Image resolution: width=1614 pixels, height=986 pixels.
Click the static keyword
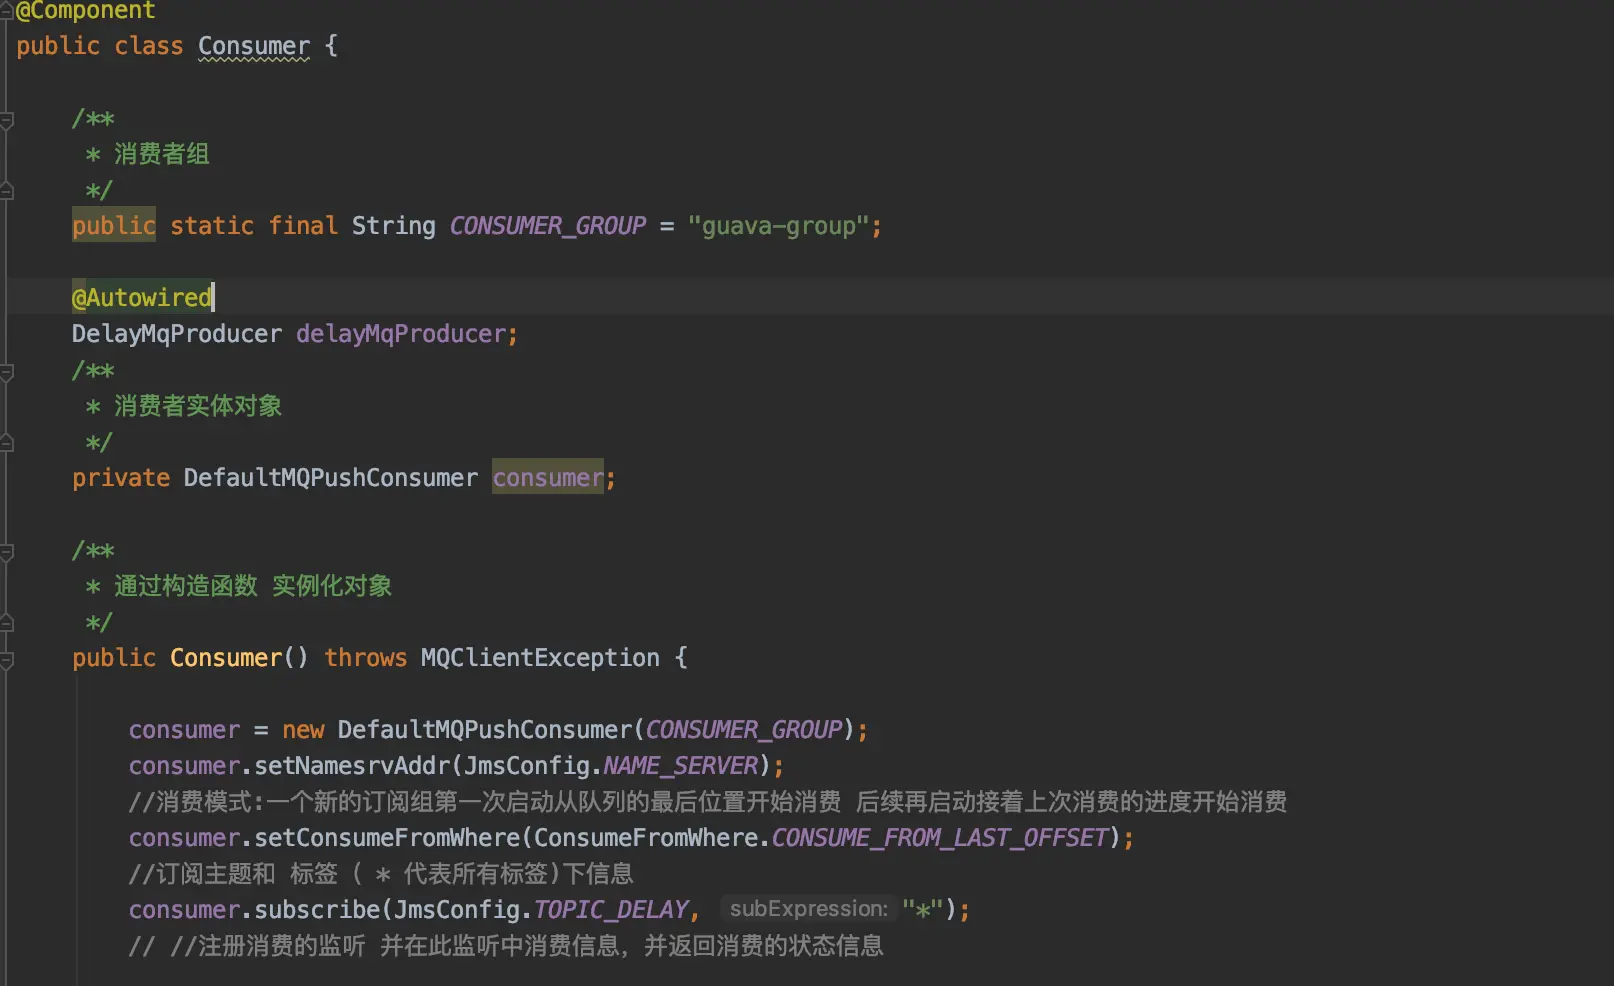pos(212,226)
